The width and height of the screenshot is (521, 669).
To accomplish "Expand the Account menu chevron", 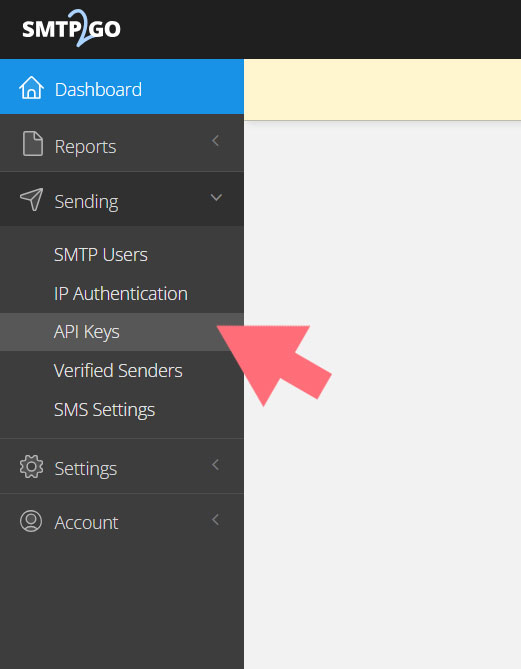I will [215, 520].
